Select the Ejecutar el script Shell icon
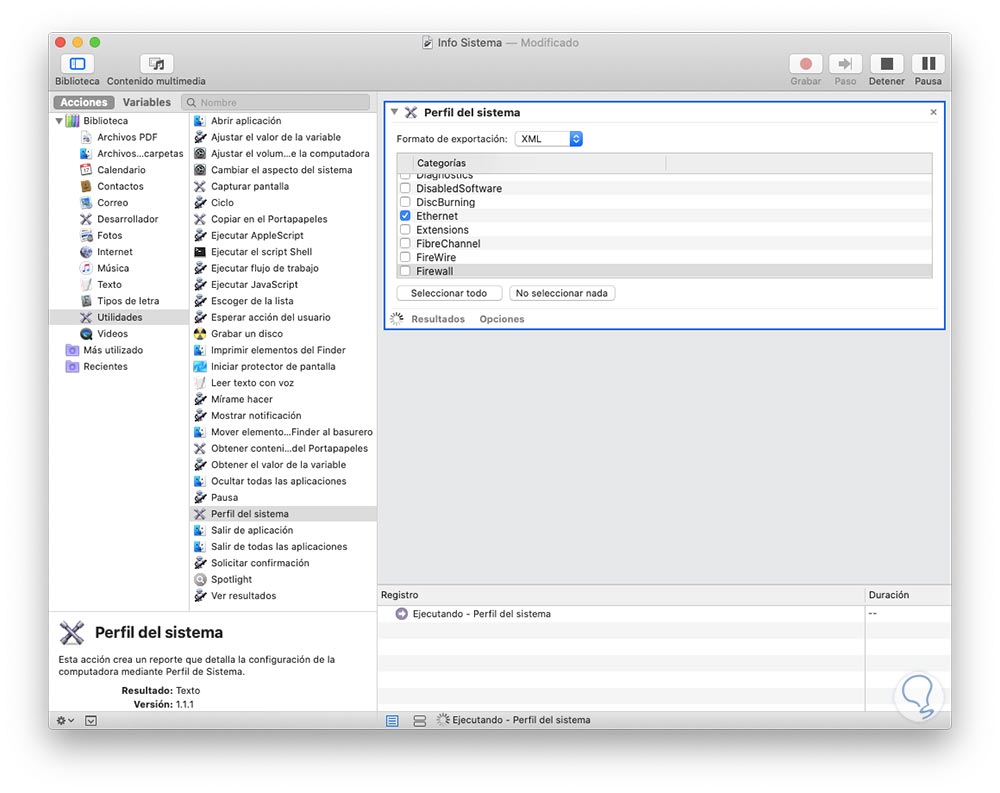Screen dimensions: 1000x793 coord(200,252)
